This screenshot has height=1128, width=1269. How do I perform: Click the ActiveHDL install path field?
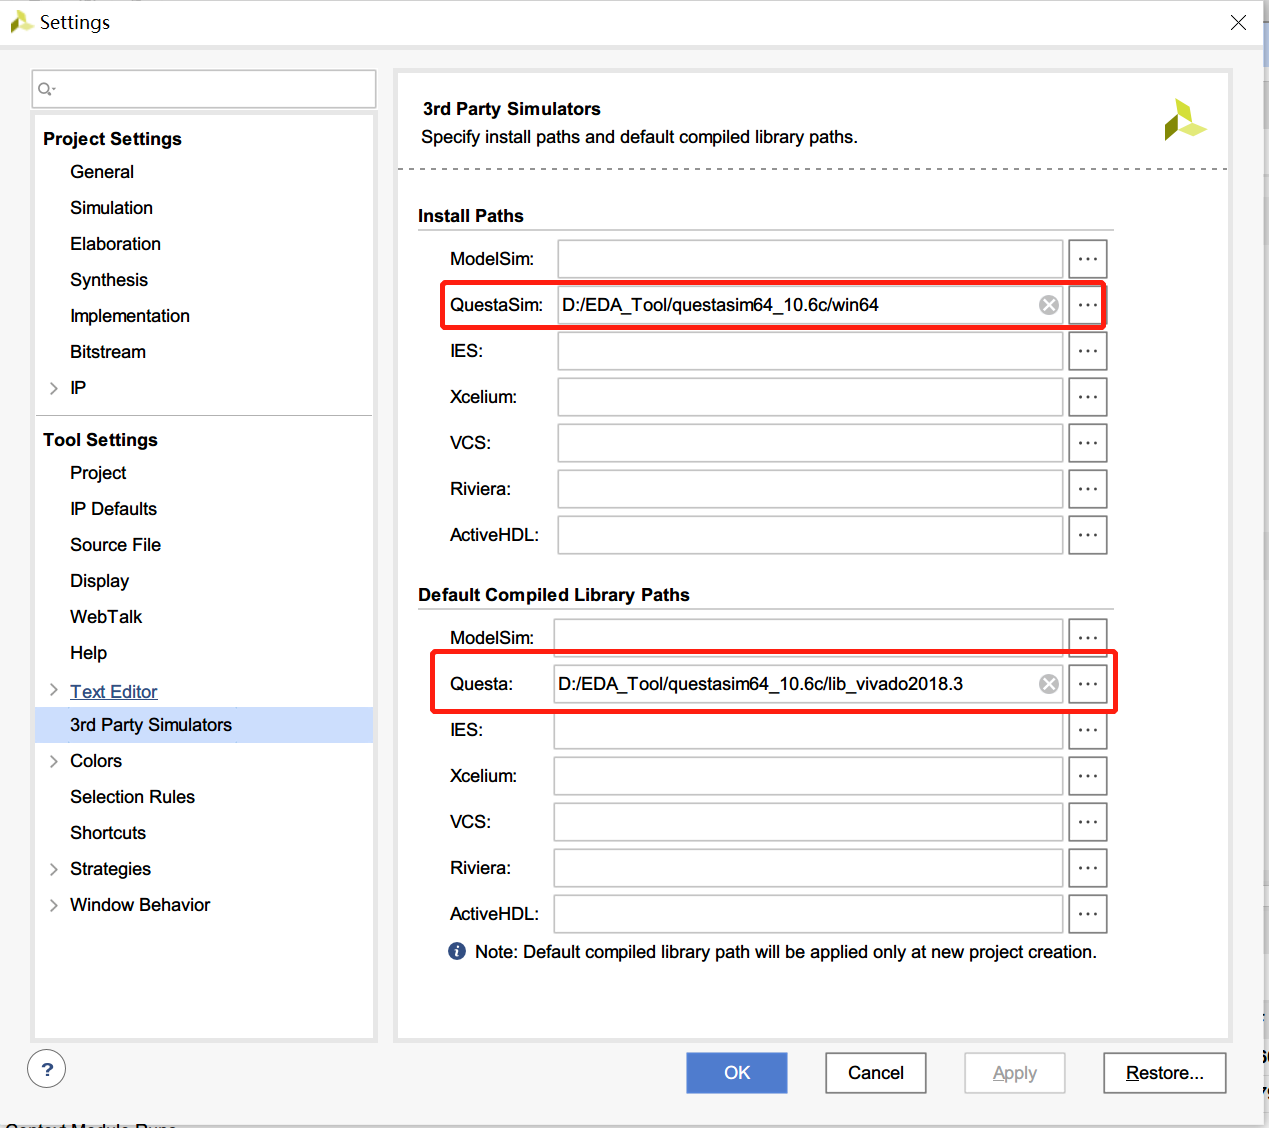coord(810,535)
